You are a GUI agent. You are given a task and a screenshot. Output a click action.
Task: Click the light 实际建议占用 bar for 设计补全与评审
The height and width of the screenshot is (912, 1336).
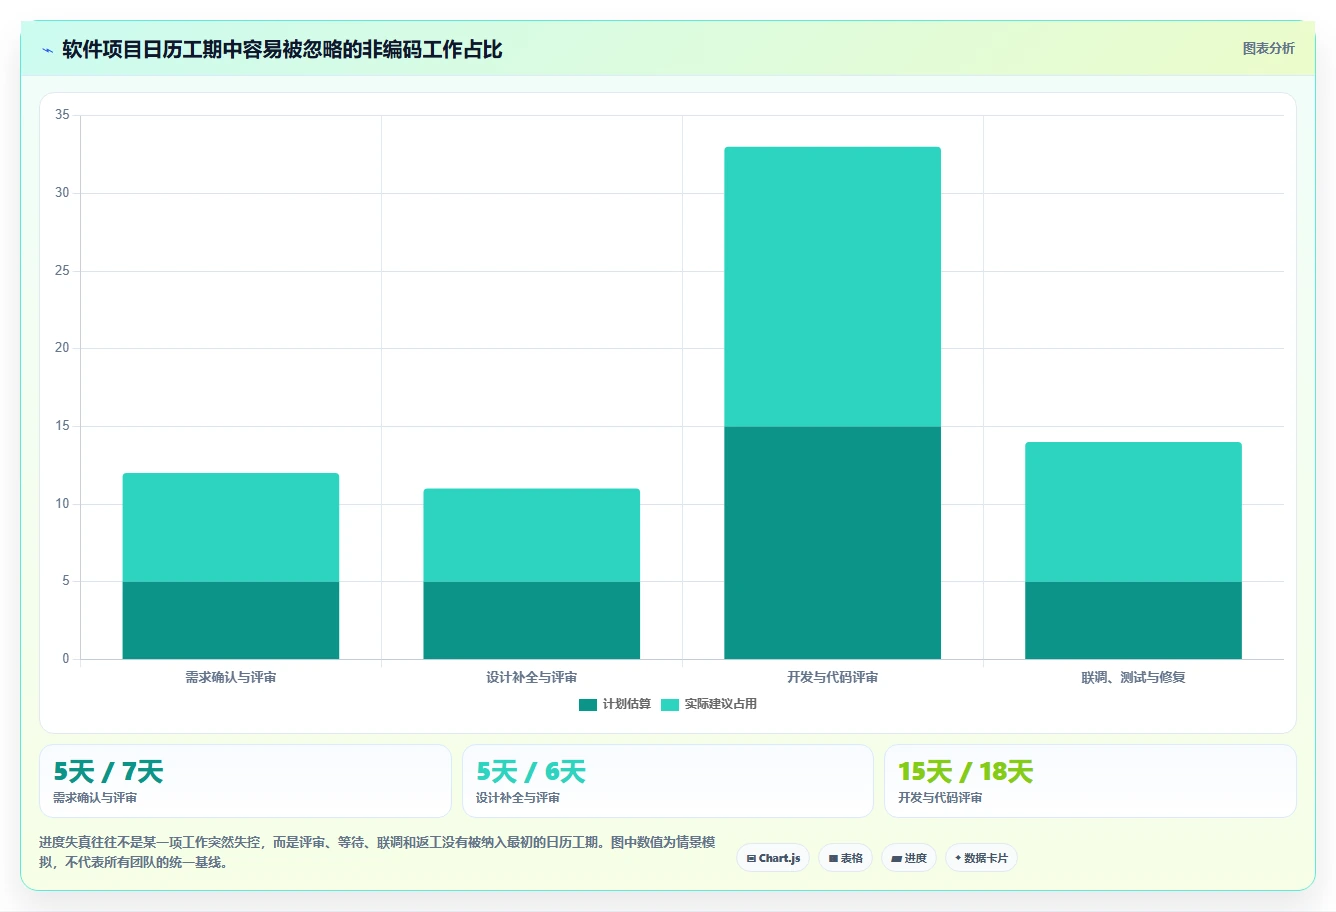pyautogui.click(x=532, y=535)
